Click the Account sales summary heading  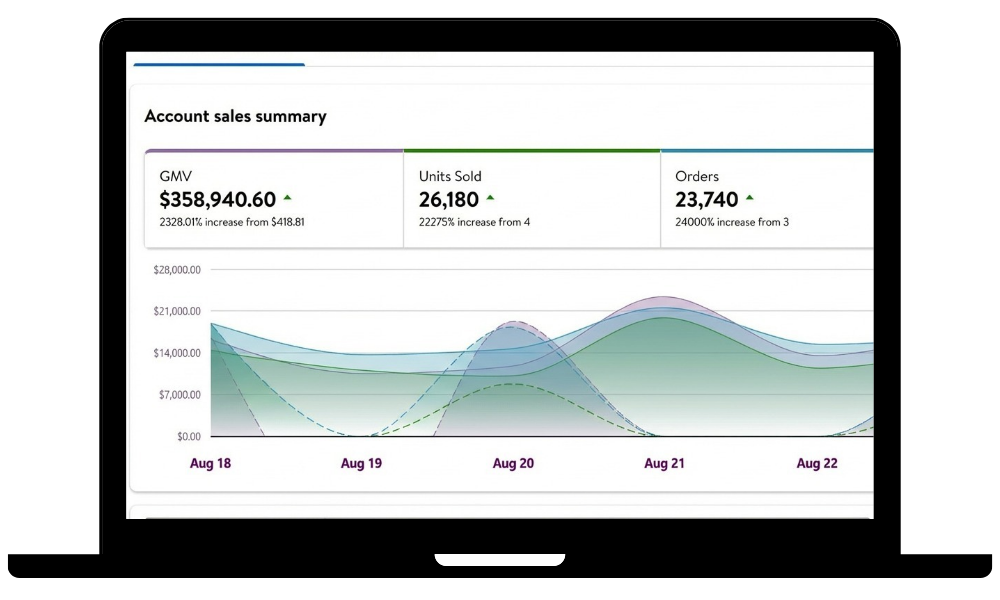(x=235, y=116)
